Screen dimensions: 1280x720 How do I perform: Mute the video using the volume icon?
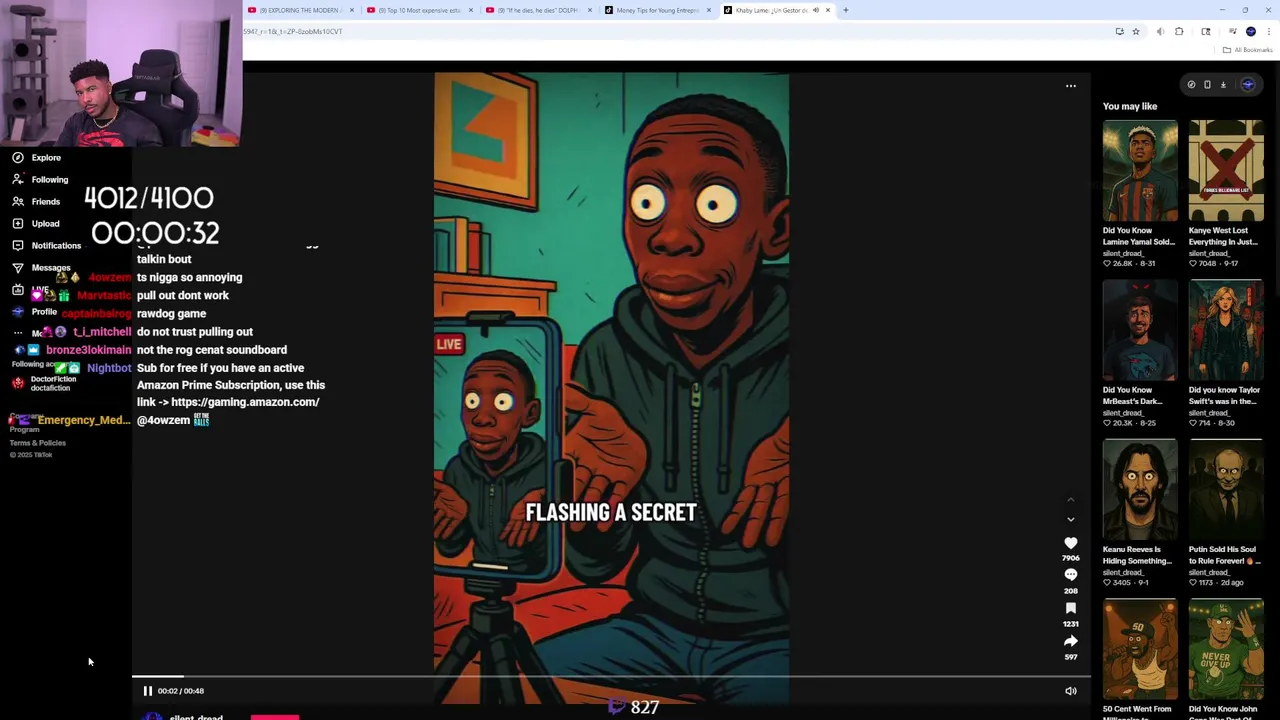[x=1070, y=691]
